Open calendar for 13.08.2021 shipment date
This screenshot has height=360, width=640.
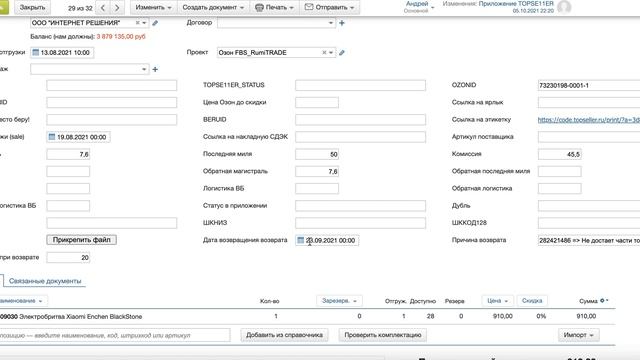36,52
